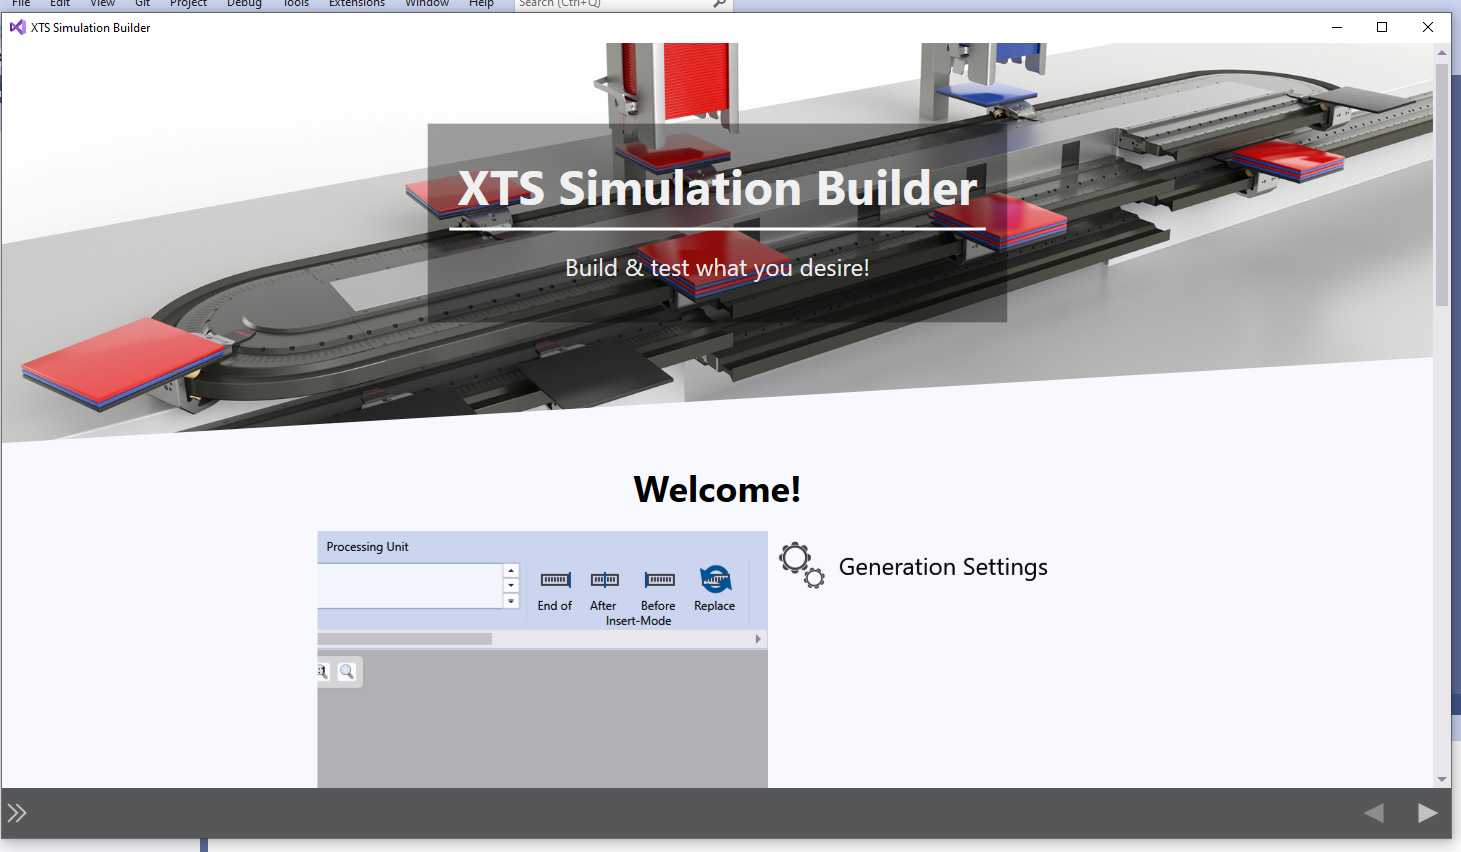Expand the bottom bar with the double chevron

(x=17, y=813)
